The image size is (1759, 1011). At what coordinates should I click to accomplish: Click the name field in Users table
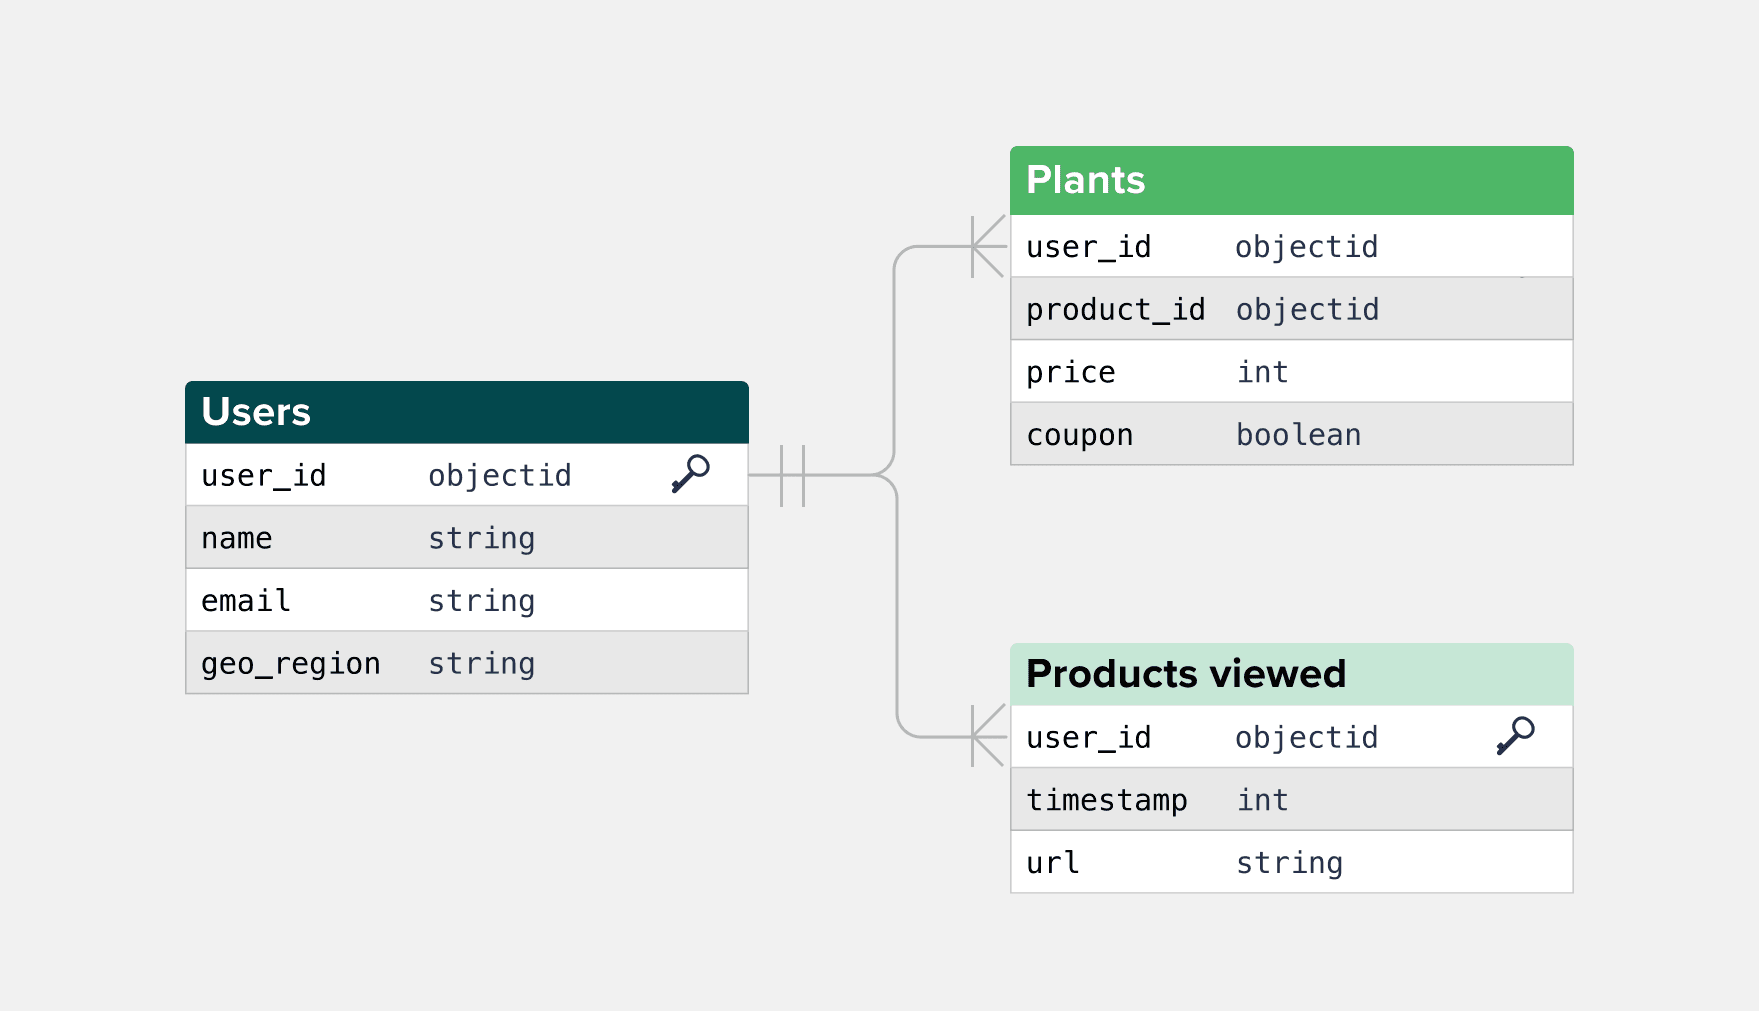coord(237,538)
